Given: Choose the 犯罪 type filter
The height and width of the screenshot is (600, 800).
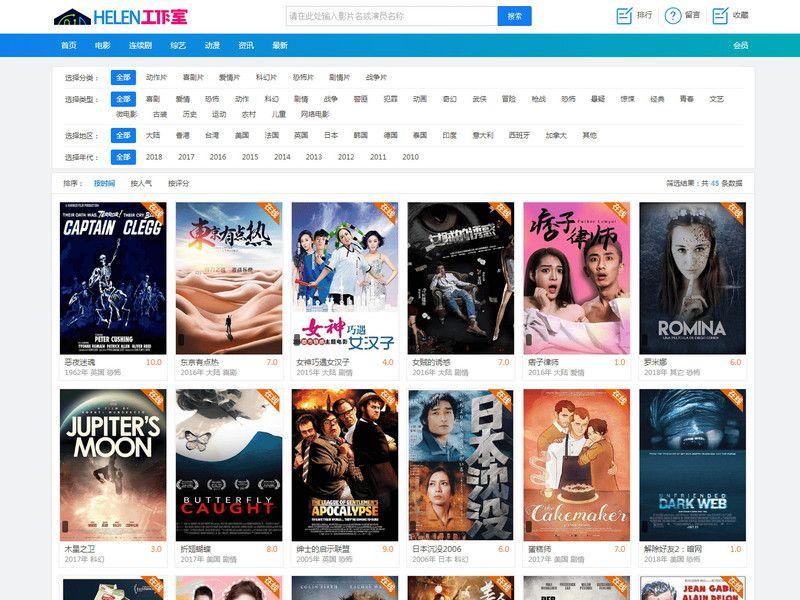Looking at the screenshot, I should coord(390,99).
